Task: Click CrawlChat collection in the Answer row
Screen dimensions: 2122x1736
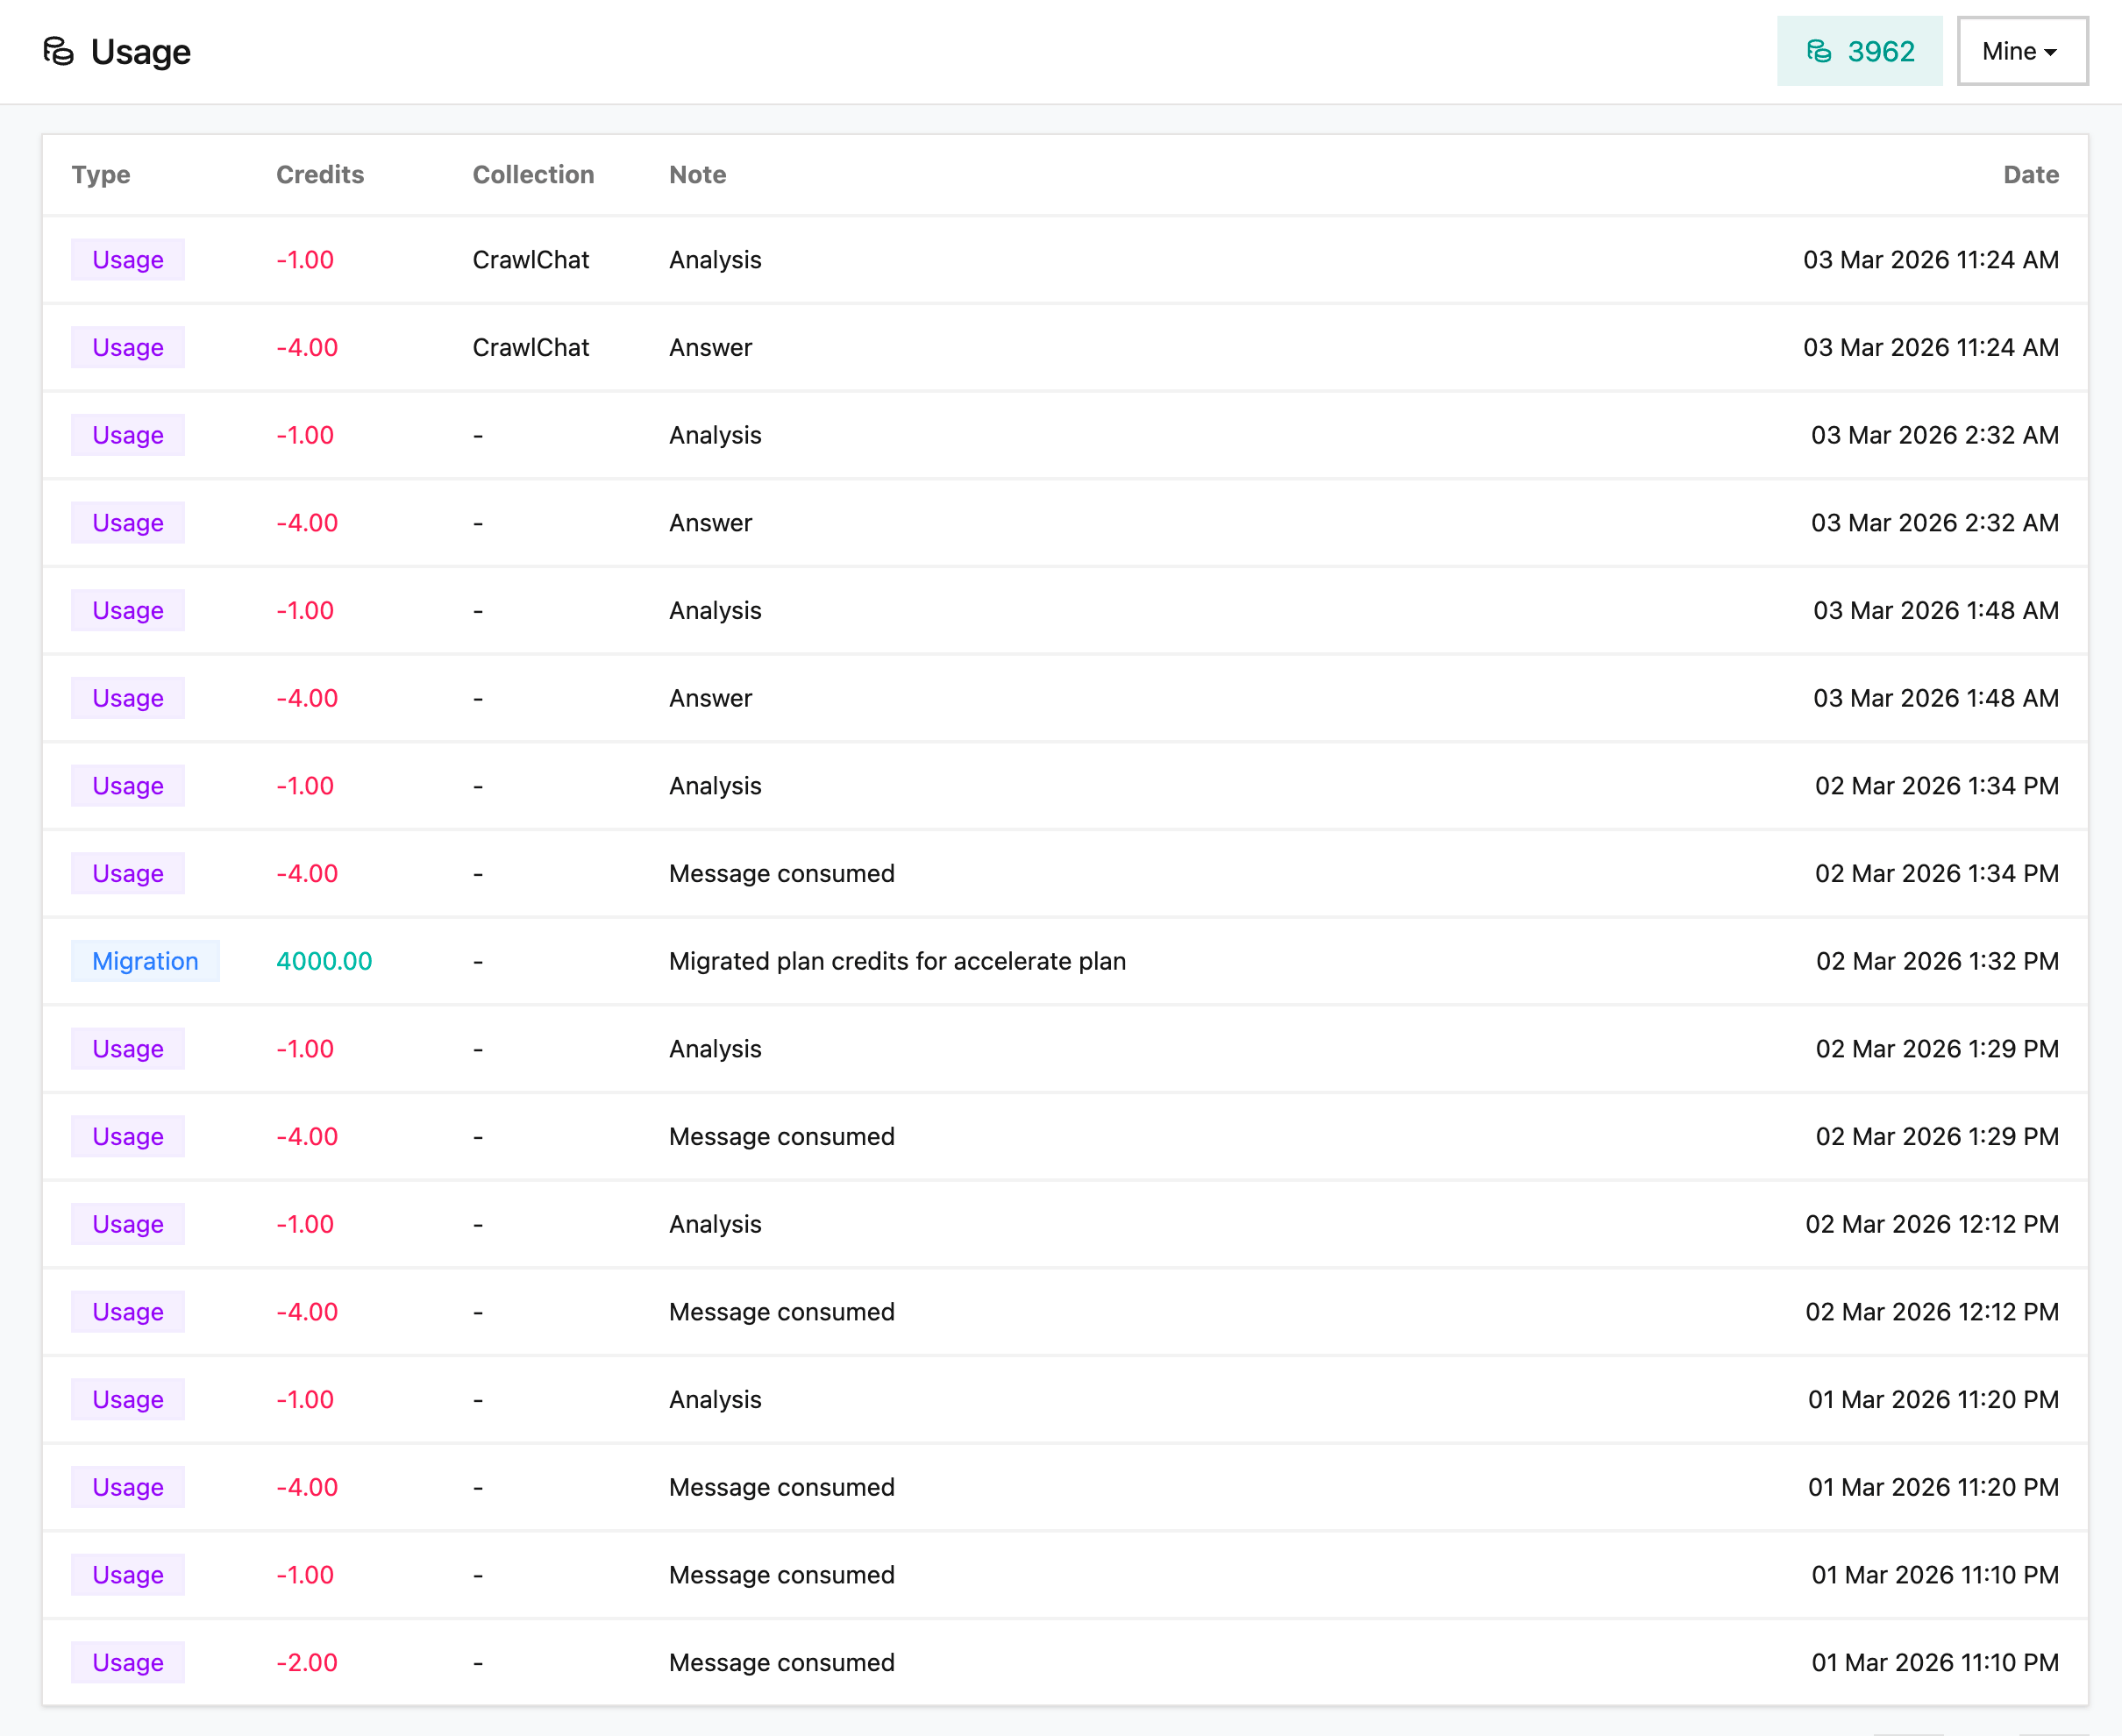Action: tap(530, 347)
